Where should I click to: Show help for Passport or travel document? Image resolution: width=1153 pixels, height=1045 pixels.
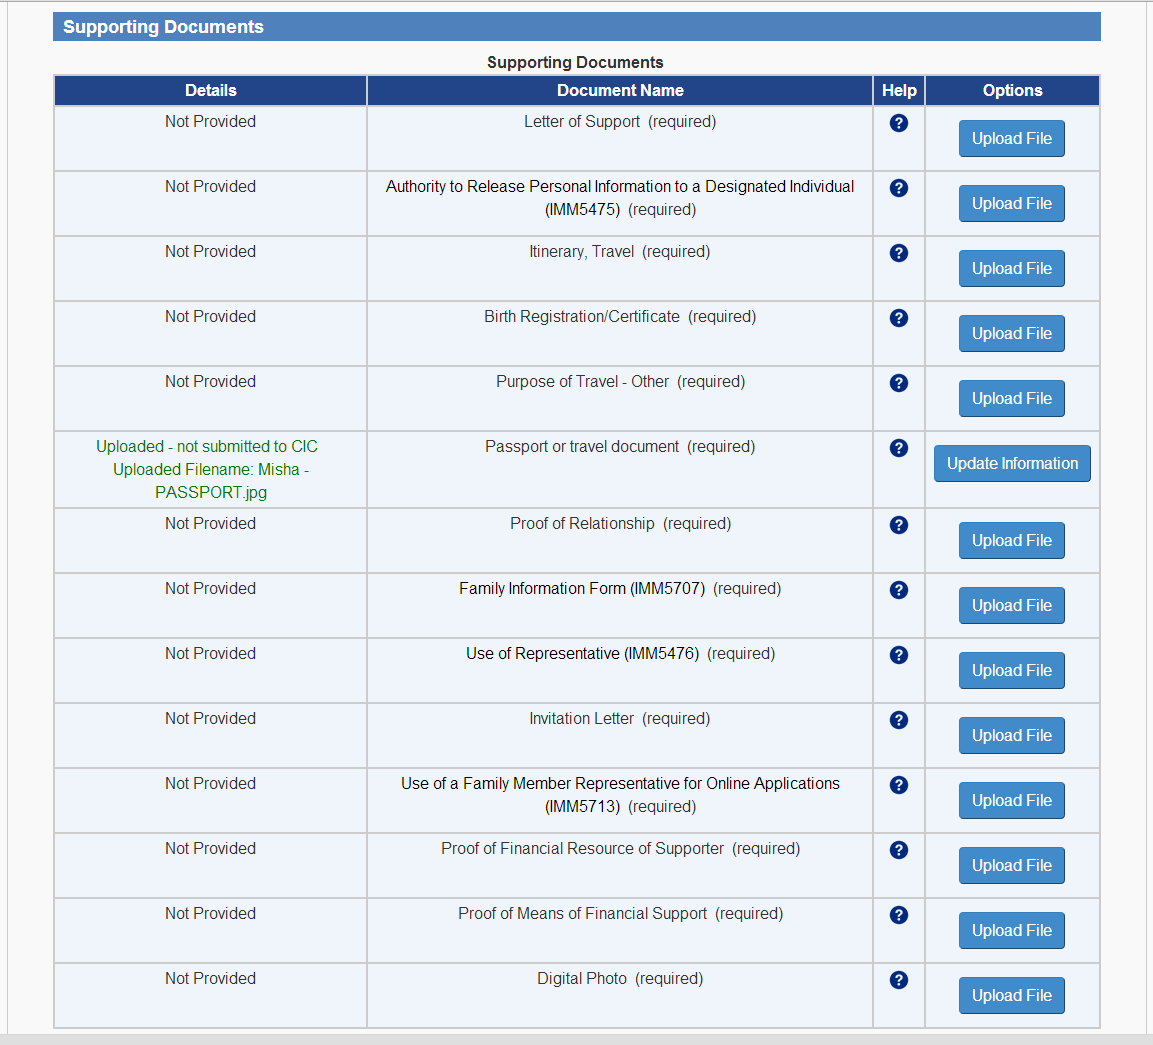pos(899,448)
